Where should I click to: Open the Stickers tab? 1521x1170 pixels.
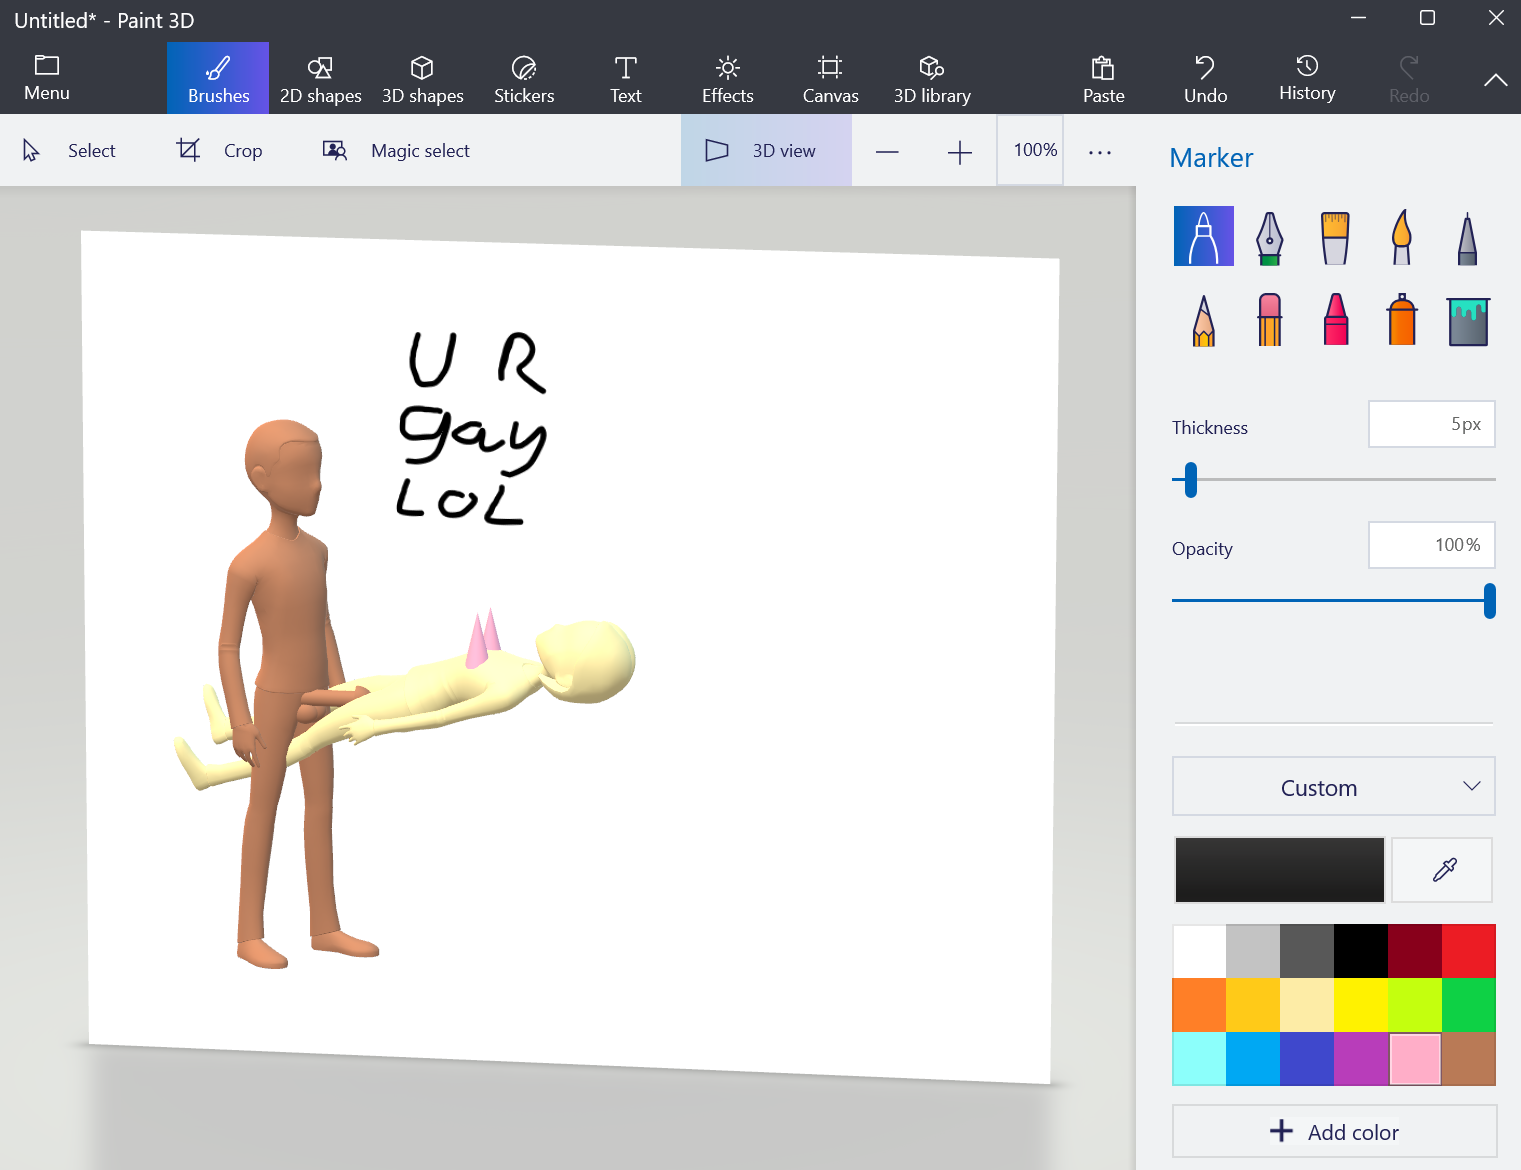coord(524,78)
